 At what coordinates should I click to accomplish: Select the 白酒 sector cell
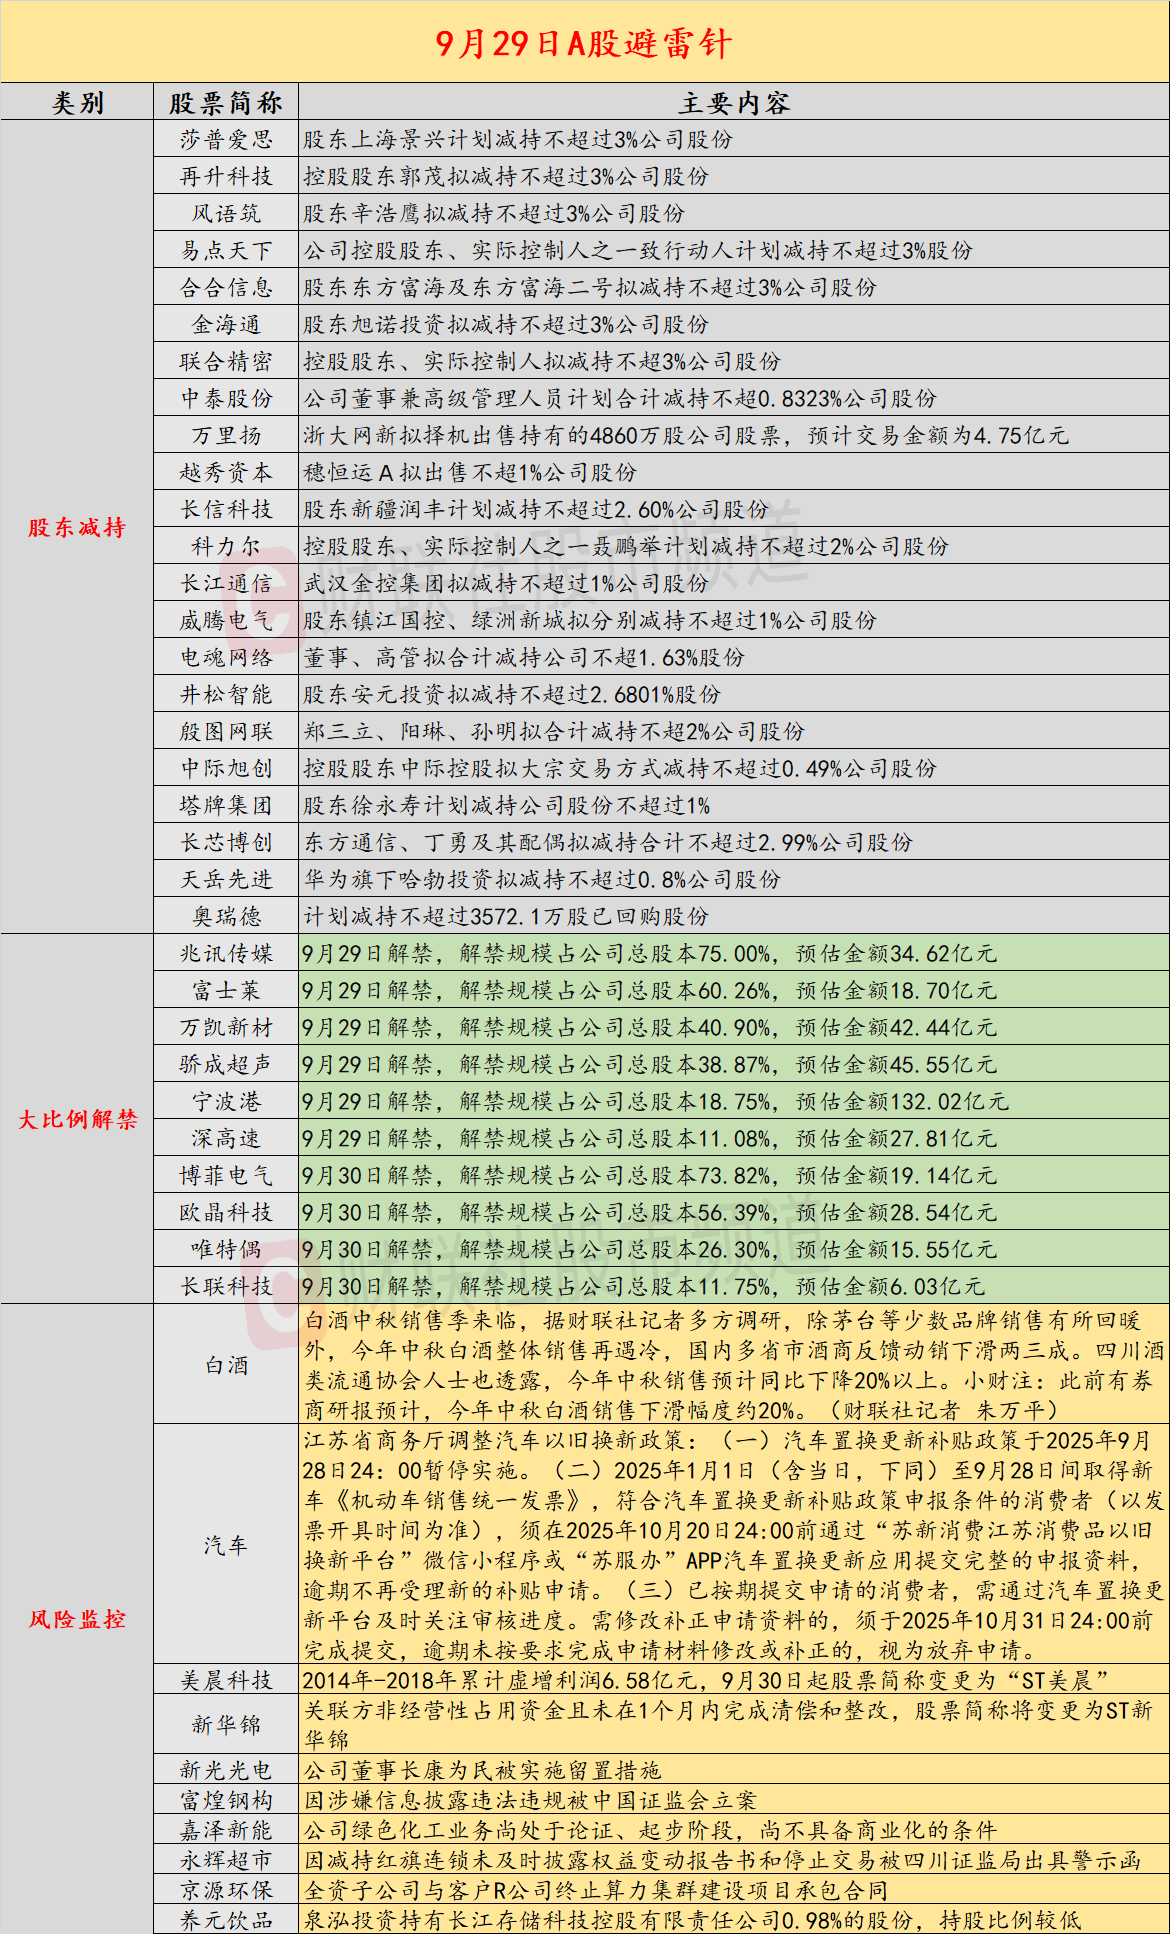coord(226,1365)
